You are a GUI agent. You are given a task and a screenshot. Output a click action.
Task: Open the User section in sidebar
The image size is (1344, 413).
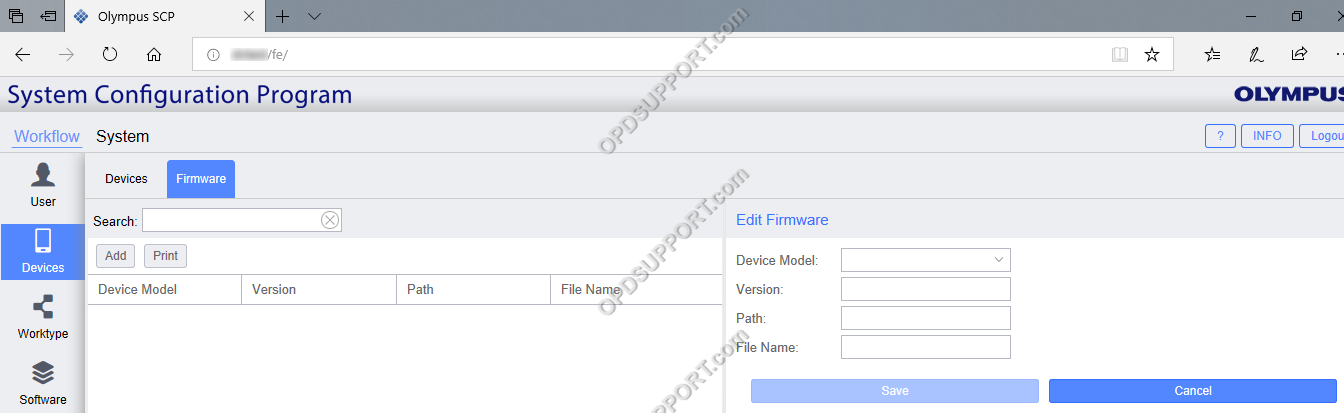pos(43,185)
